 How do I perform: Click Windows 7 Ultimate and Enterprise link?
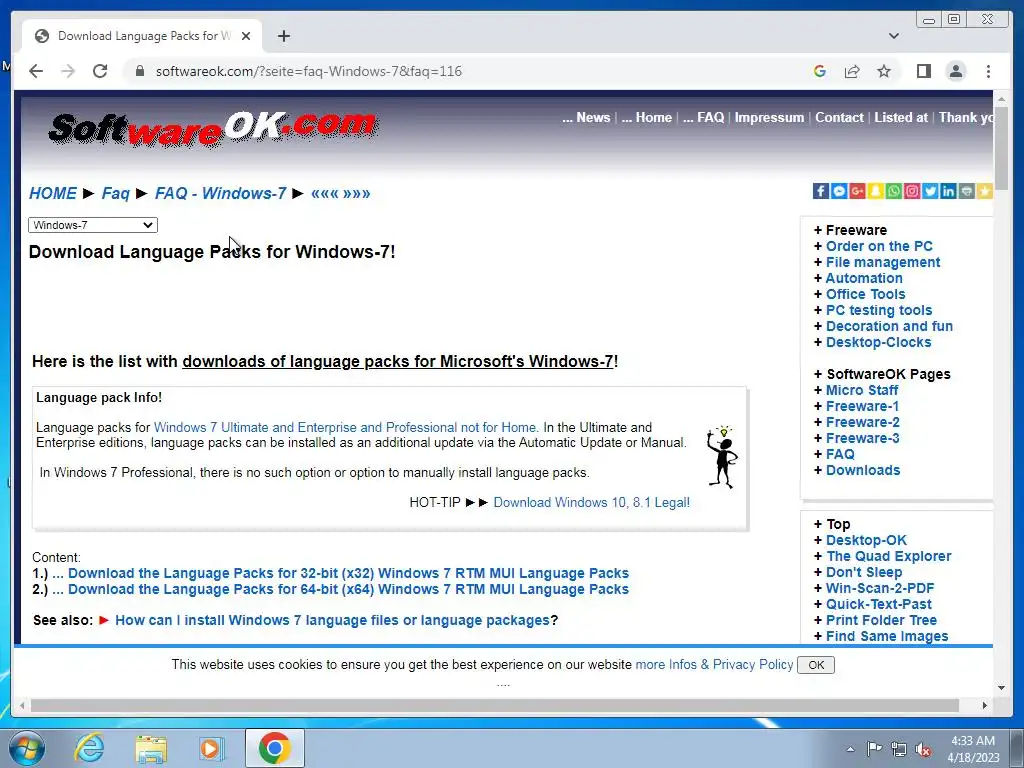346,428
